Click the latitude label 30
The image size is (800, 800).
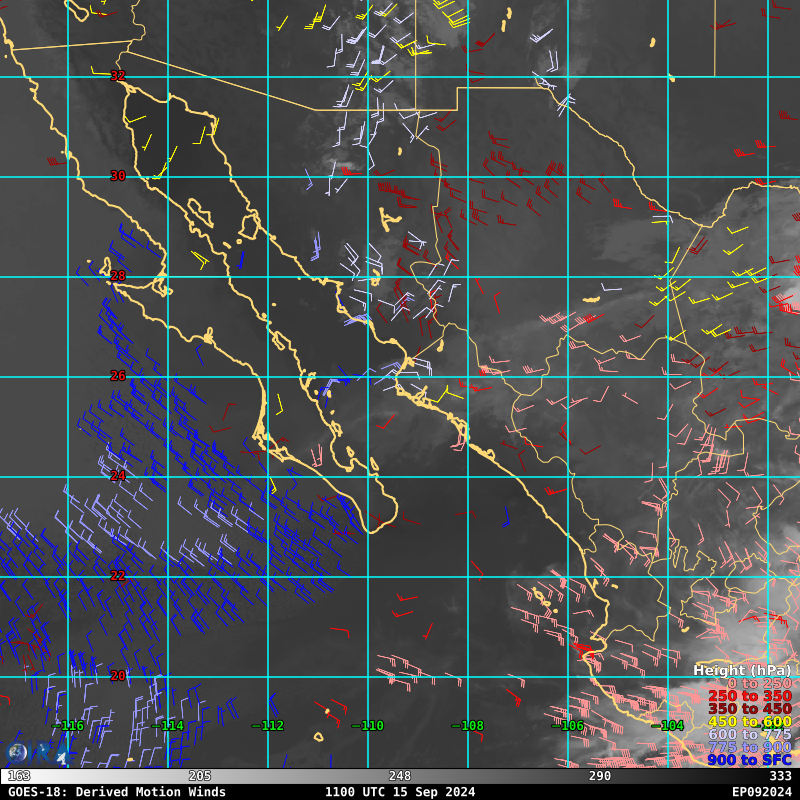pos(118,176)
